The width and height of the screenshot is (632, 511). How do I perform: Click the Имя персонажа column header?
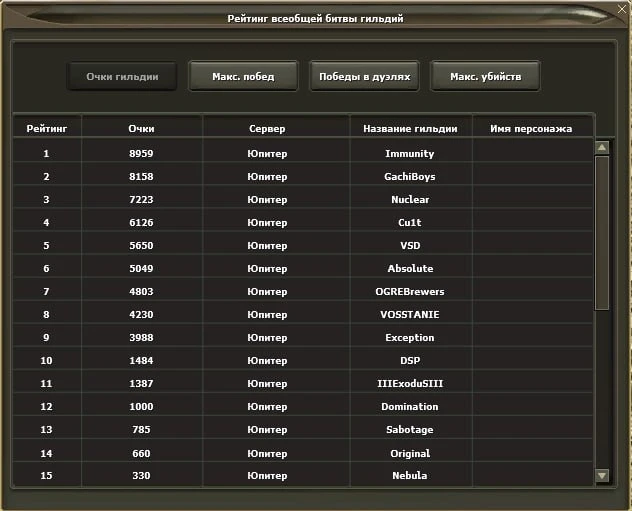[x=531, y=129]
